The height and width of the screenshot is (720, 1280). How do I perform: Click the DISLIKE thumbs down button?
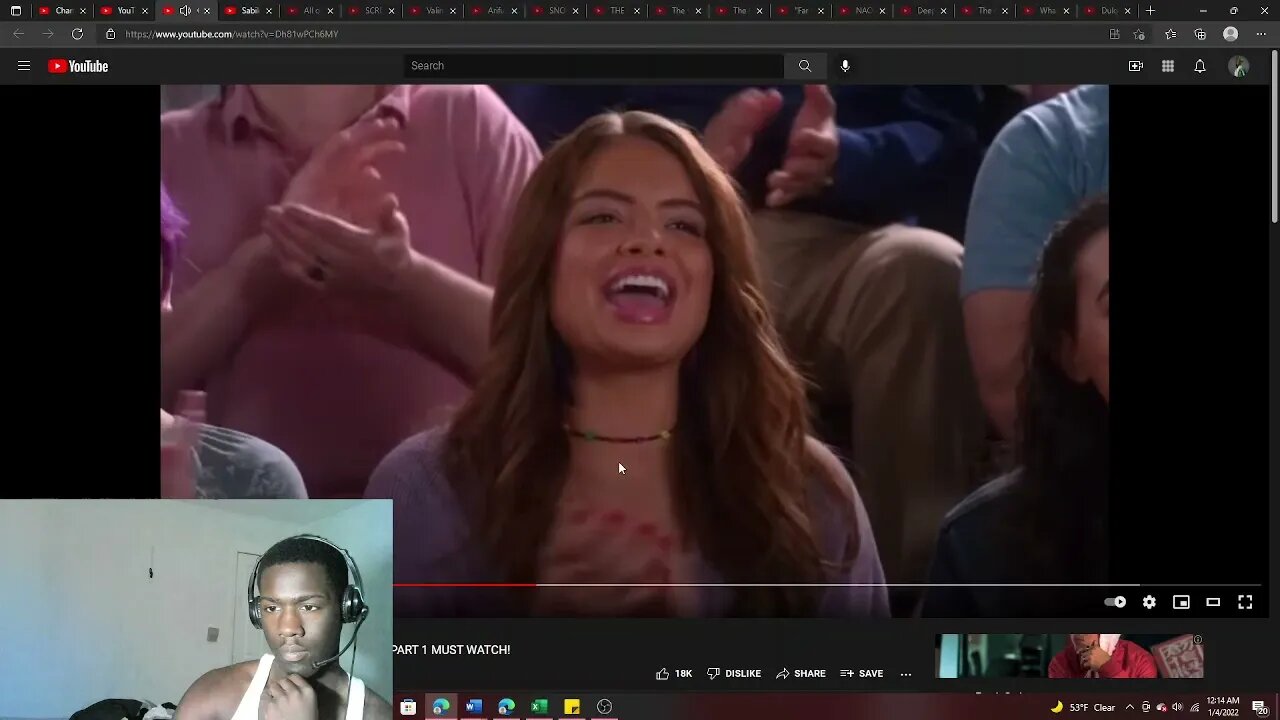click(x=734, y=674)
